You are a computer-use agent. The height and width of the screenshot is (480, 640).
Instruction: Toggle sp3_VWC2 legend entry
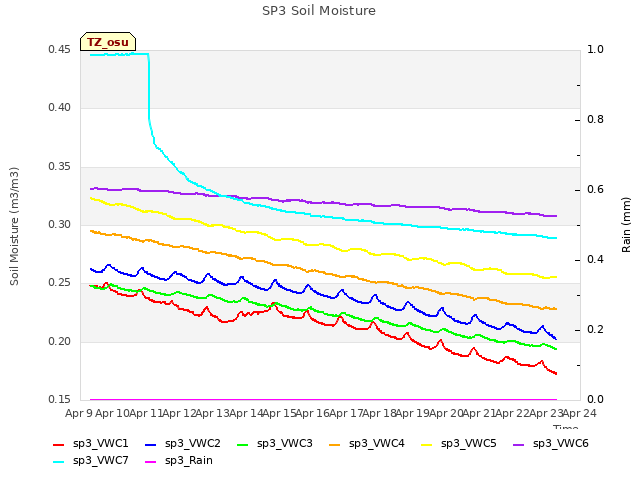182,444
